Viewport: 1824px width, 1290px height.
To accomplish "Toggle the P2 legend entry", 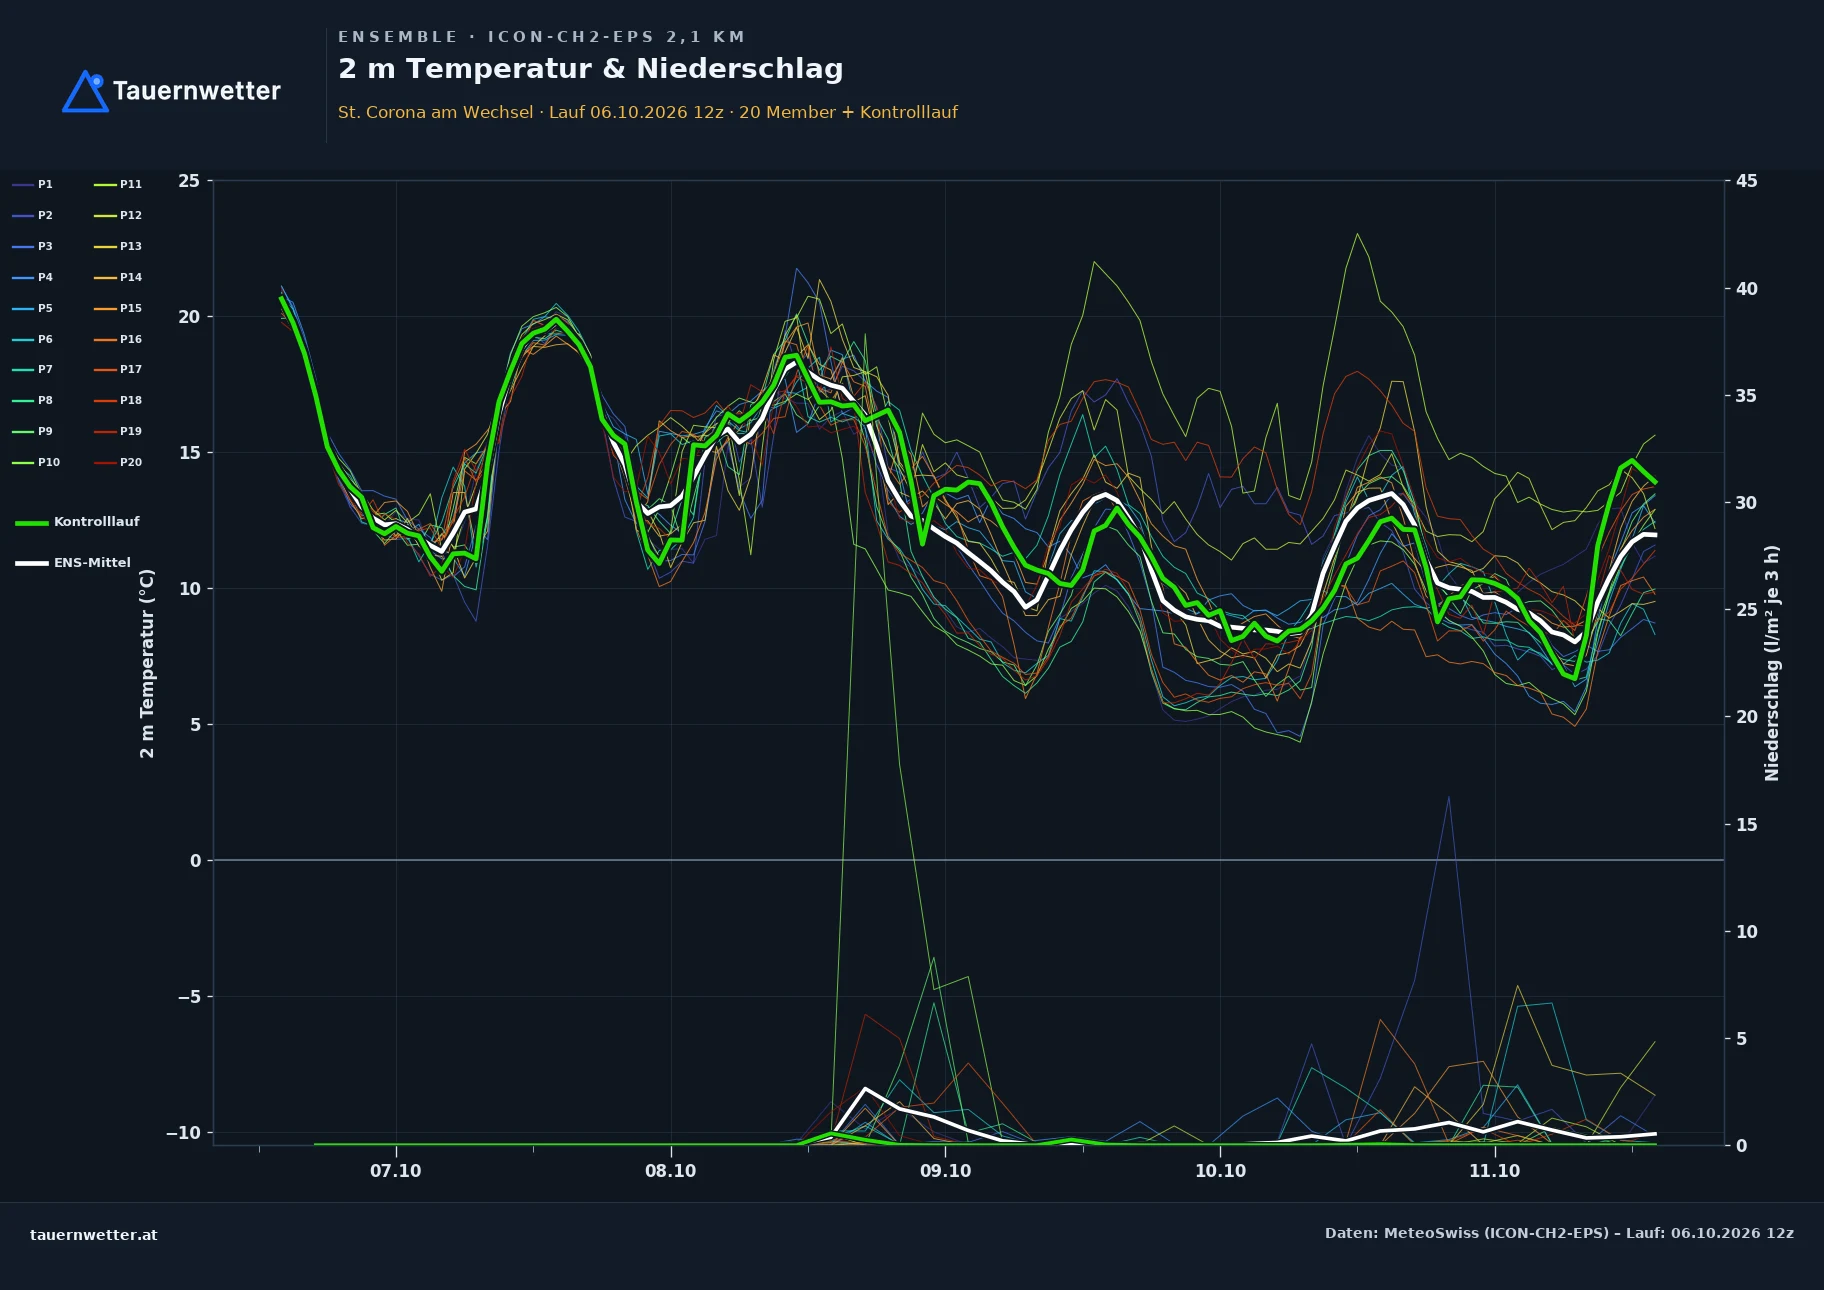I will click(33, 215).
